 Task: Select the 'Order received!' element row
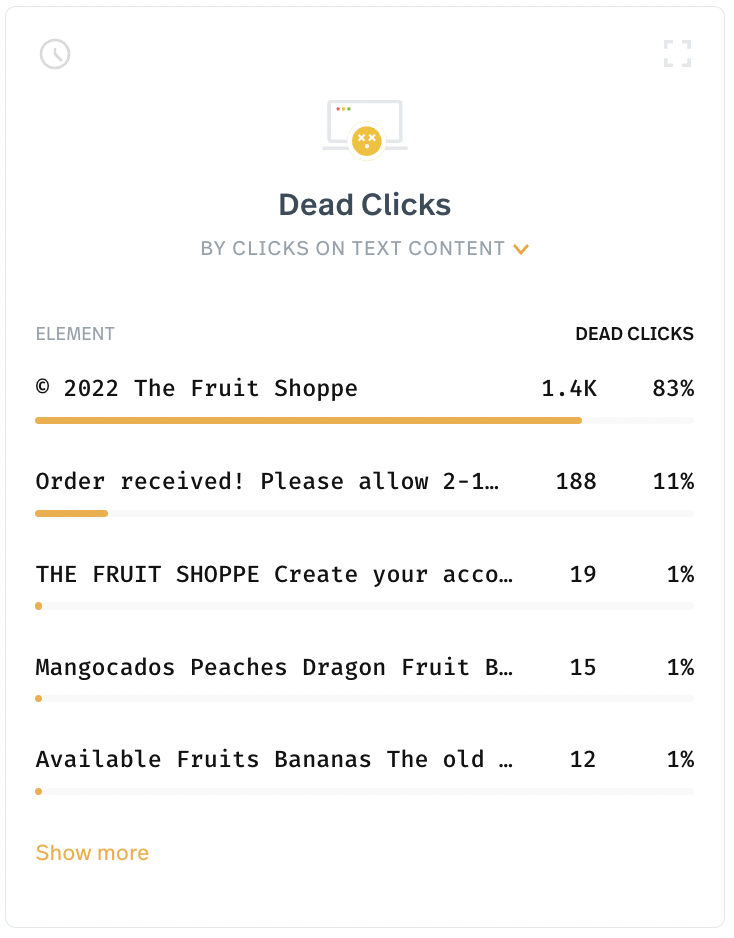click(364, 491)
